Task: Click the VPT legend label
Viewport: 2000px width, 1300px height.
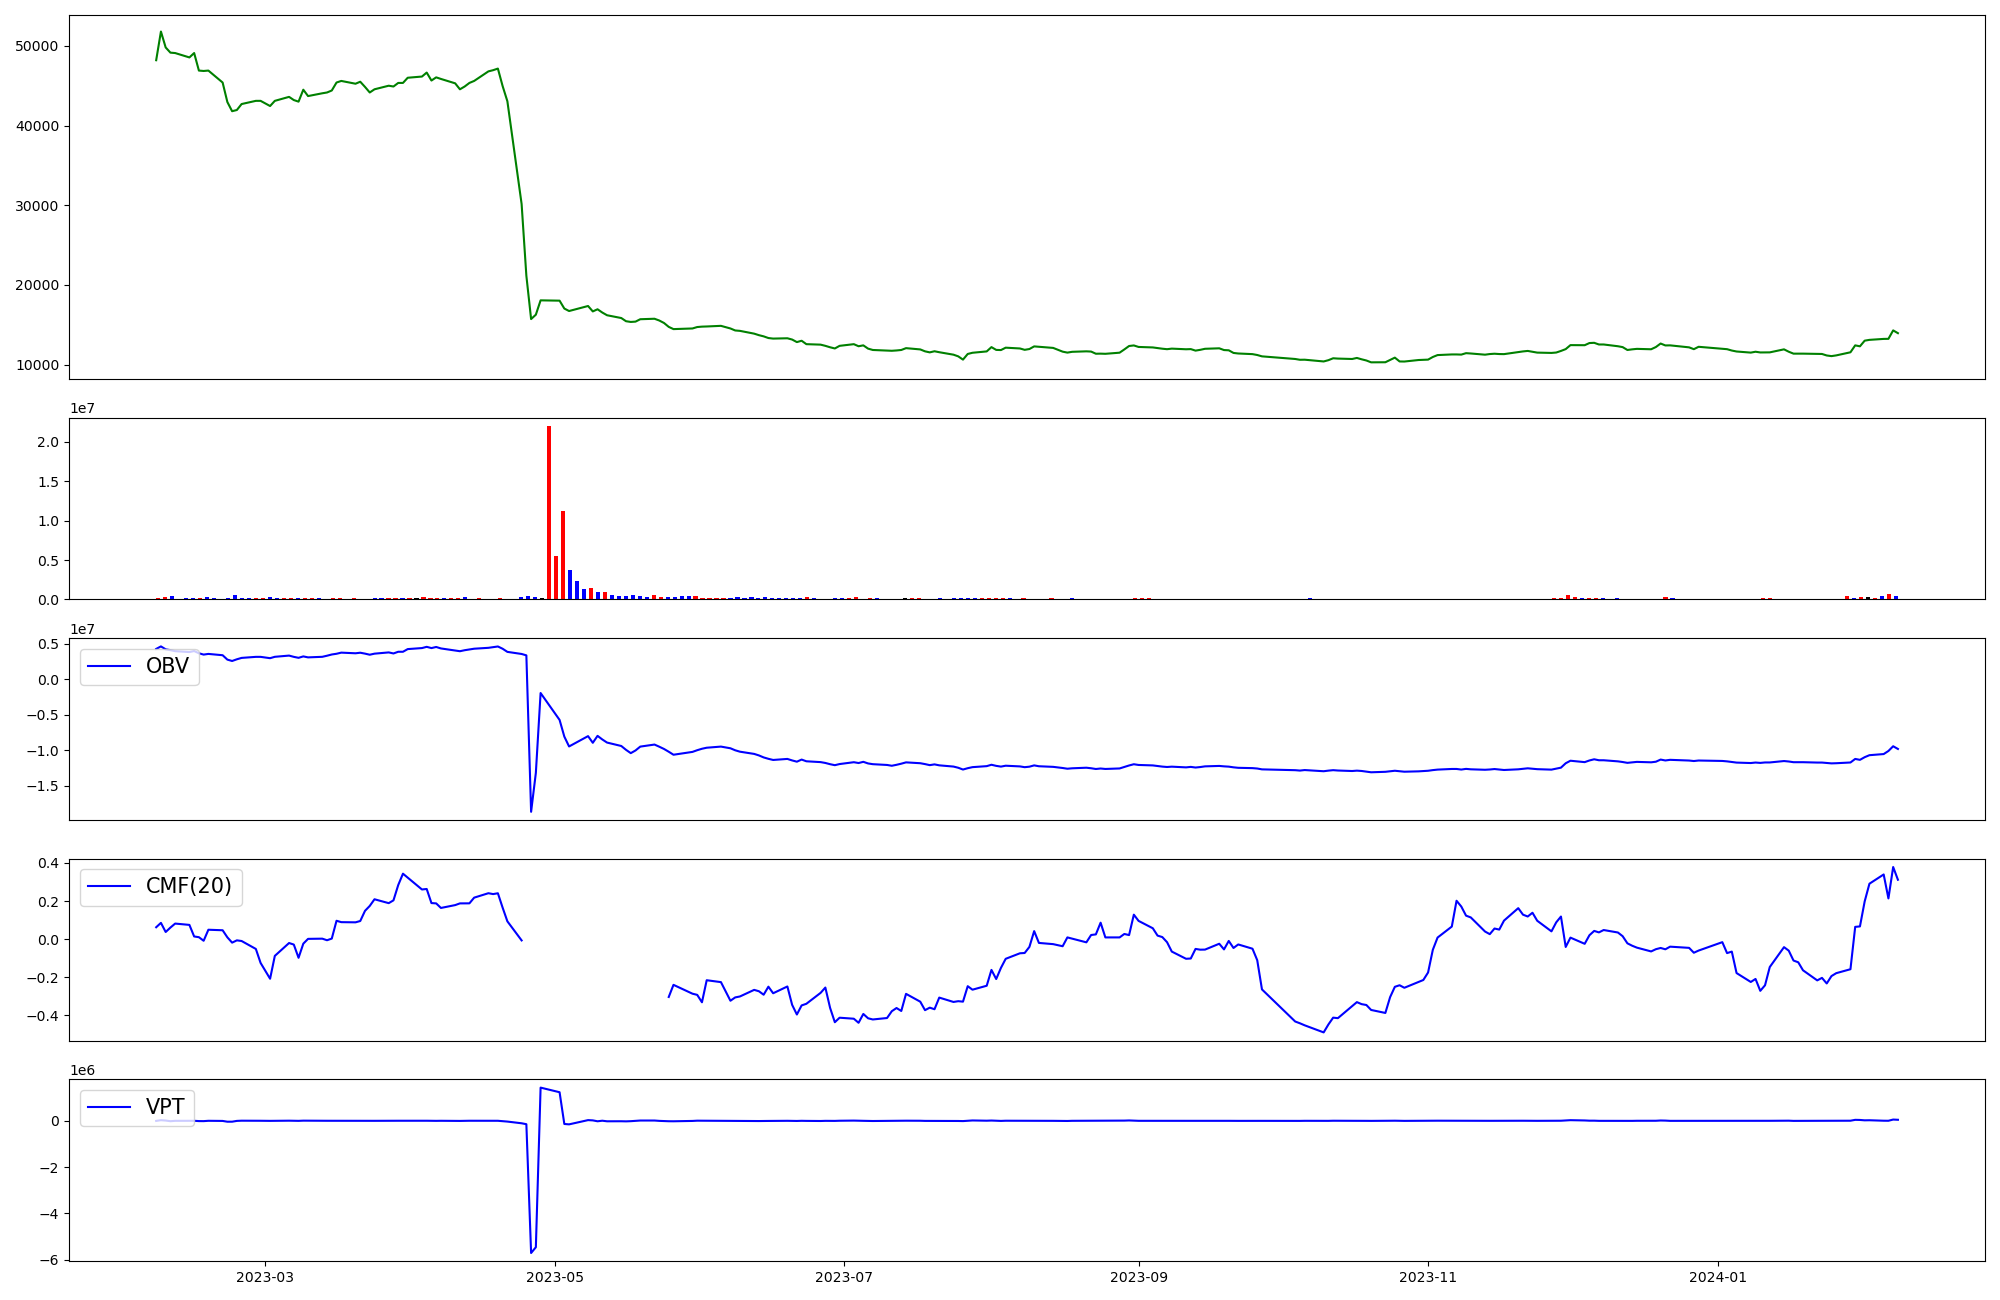Action: [165, 1107]
